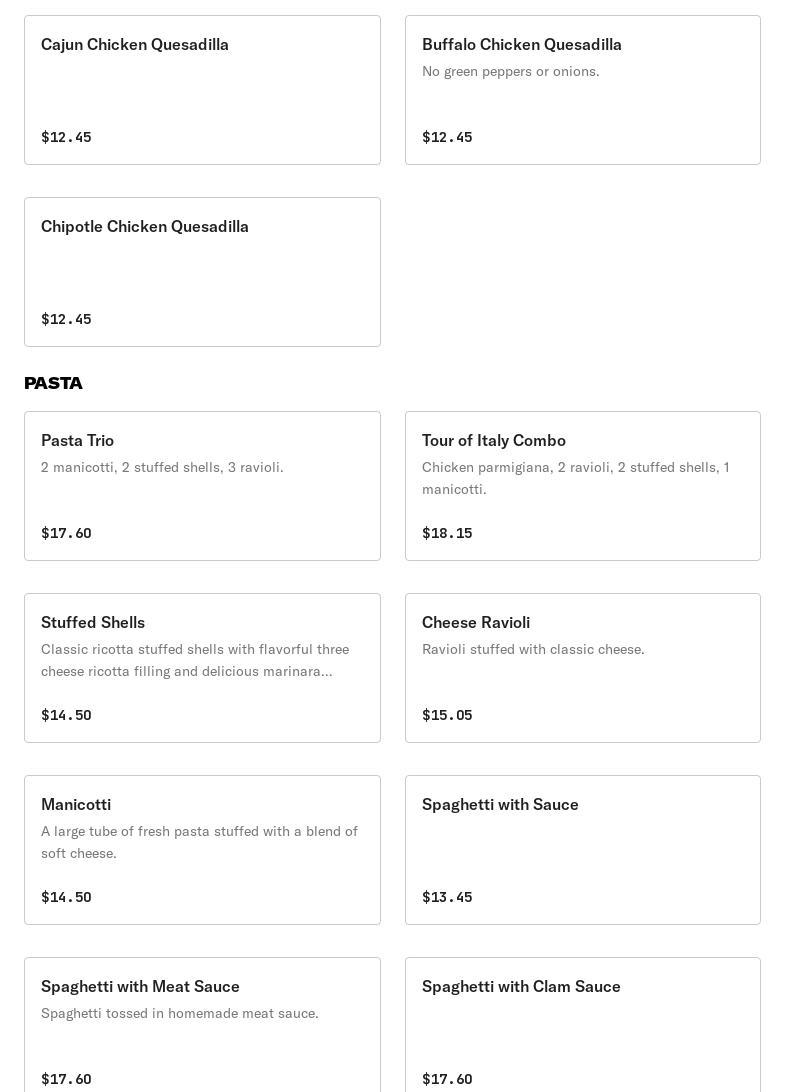Click the $13.45 Spaghetti with Sauce price

[447, 897]
